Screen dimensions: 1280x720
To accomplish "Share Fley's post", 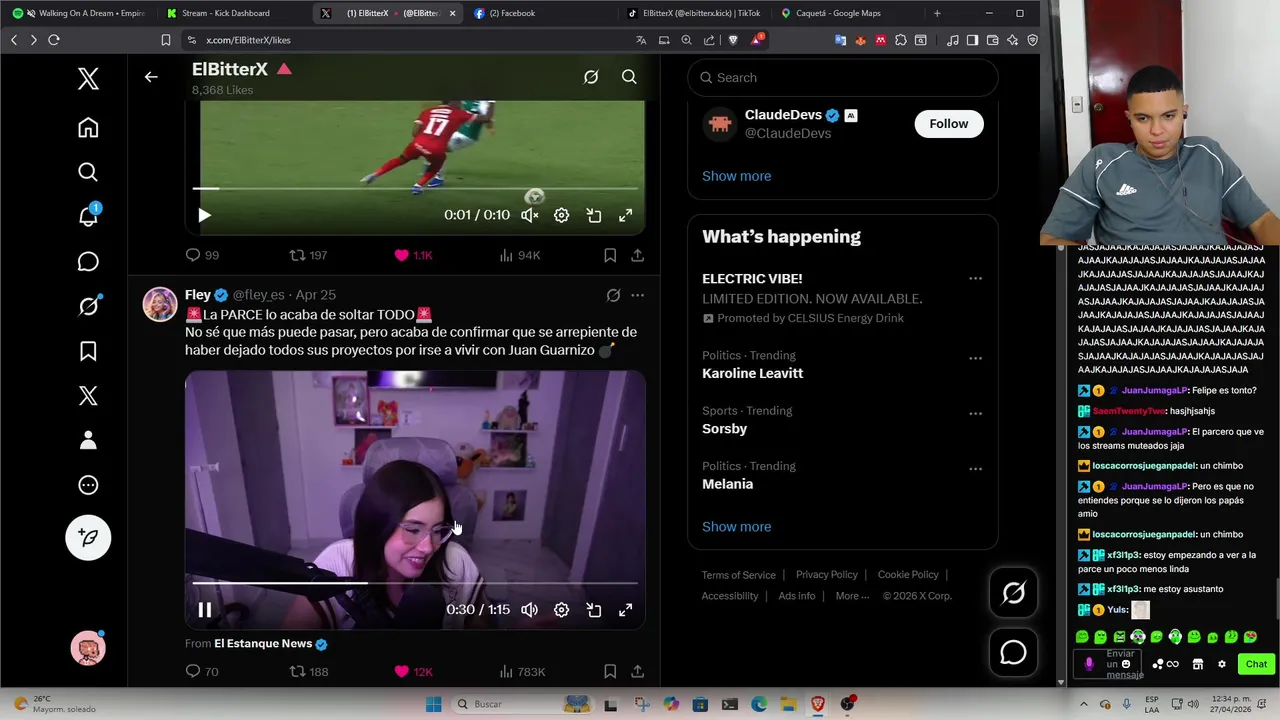I will point(637,671).
